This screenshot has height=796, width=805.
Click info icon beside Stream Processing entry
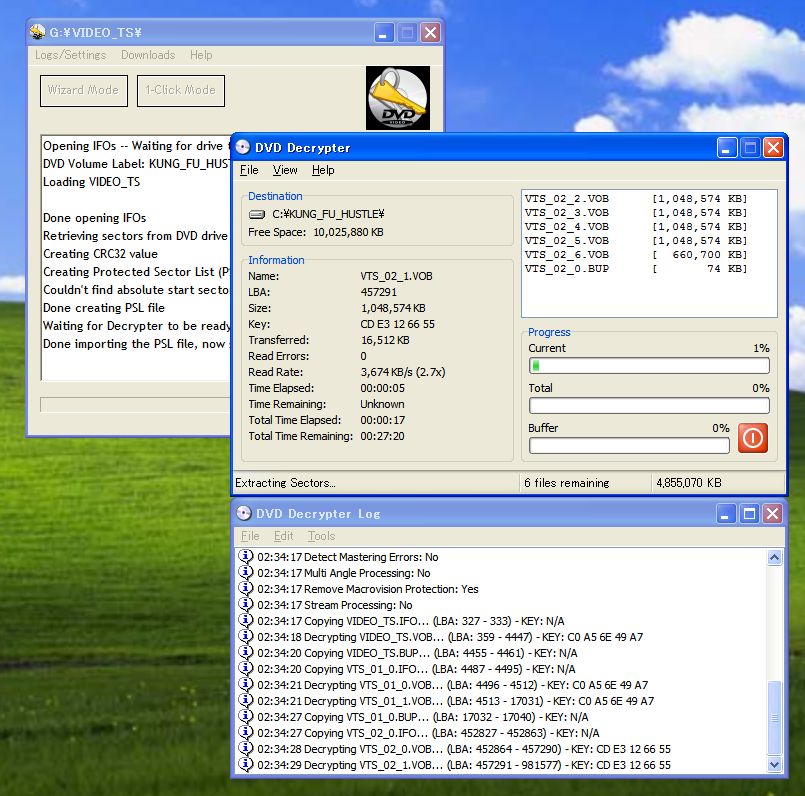point(246,604)
